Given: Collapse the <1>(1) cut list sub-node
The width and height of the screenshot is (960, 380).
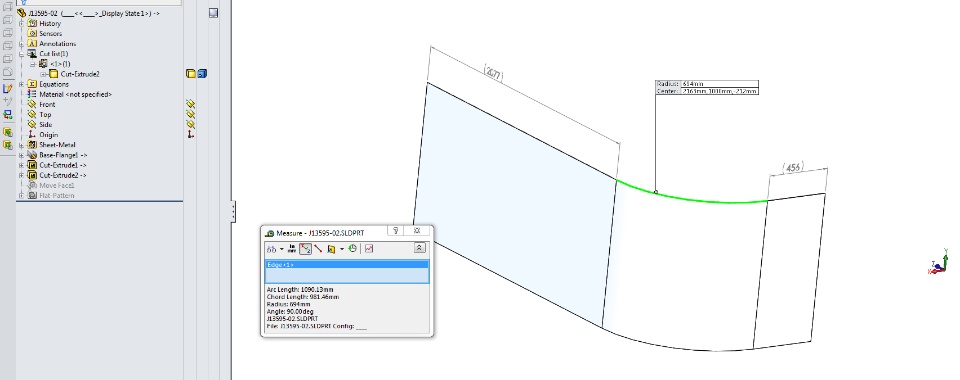Looking at the screenshot, I should click(x=33, y=64).
